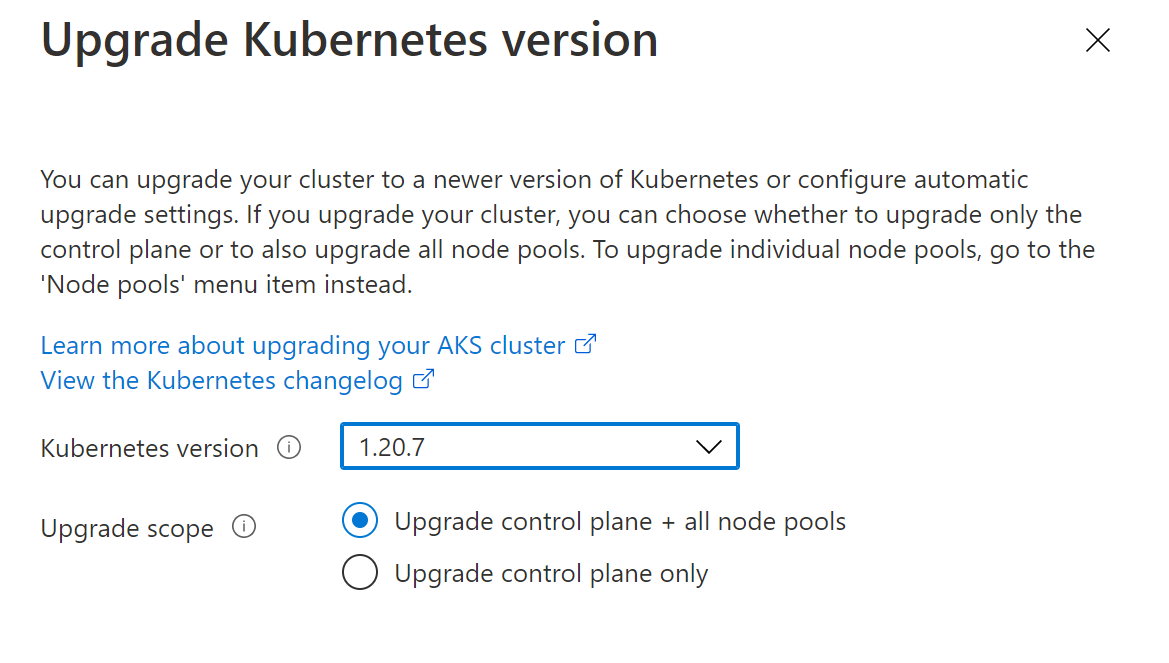Open 'Learn more about upgrading your AKS cluster' link
Viewport: 1169px width, 663px height.
pos(302,346)
